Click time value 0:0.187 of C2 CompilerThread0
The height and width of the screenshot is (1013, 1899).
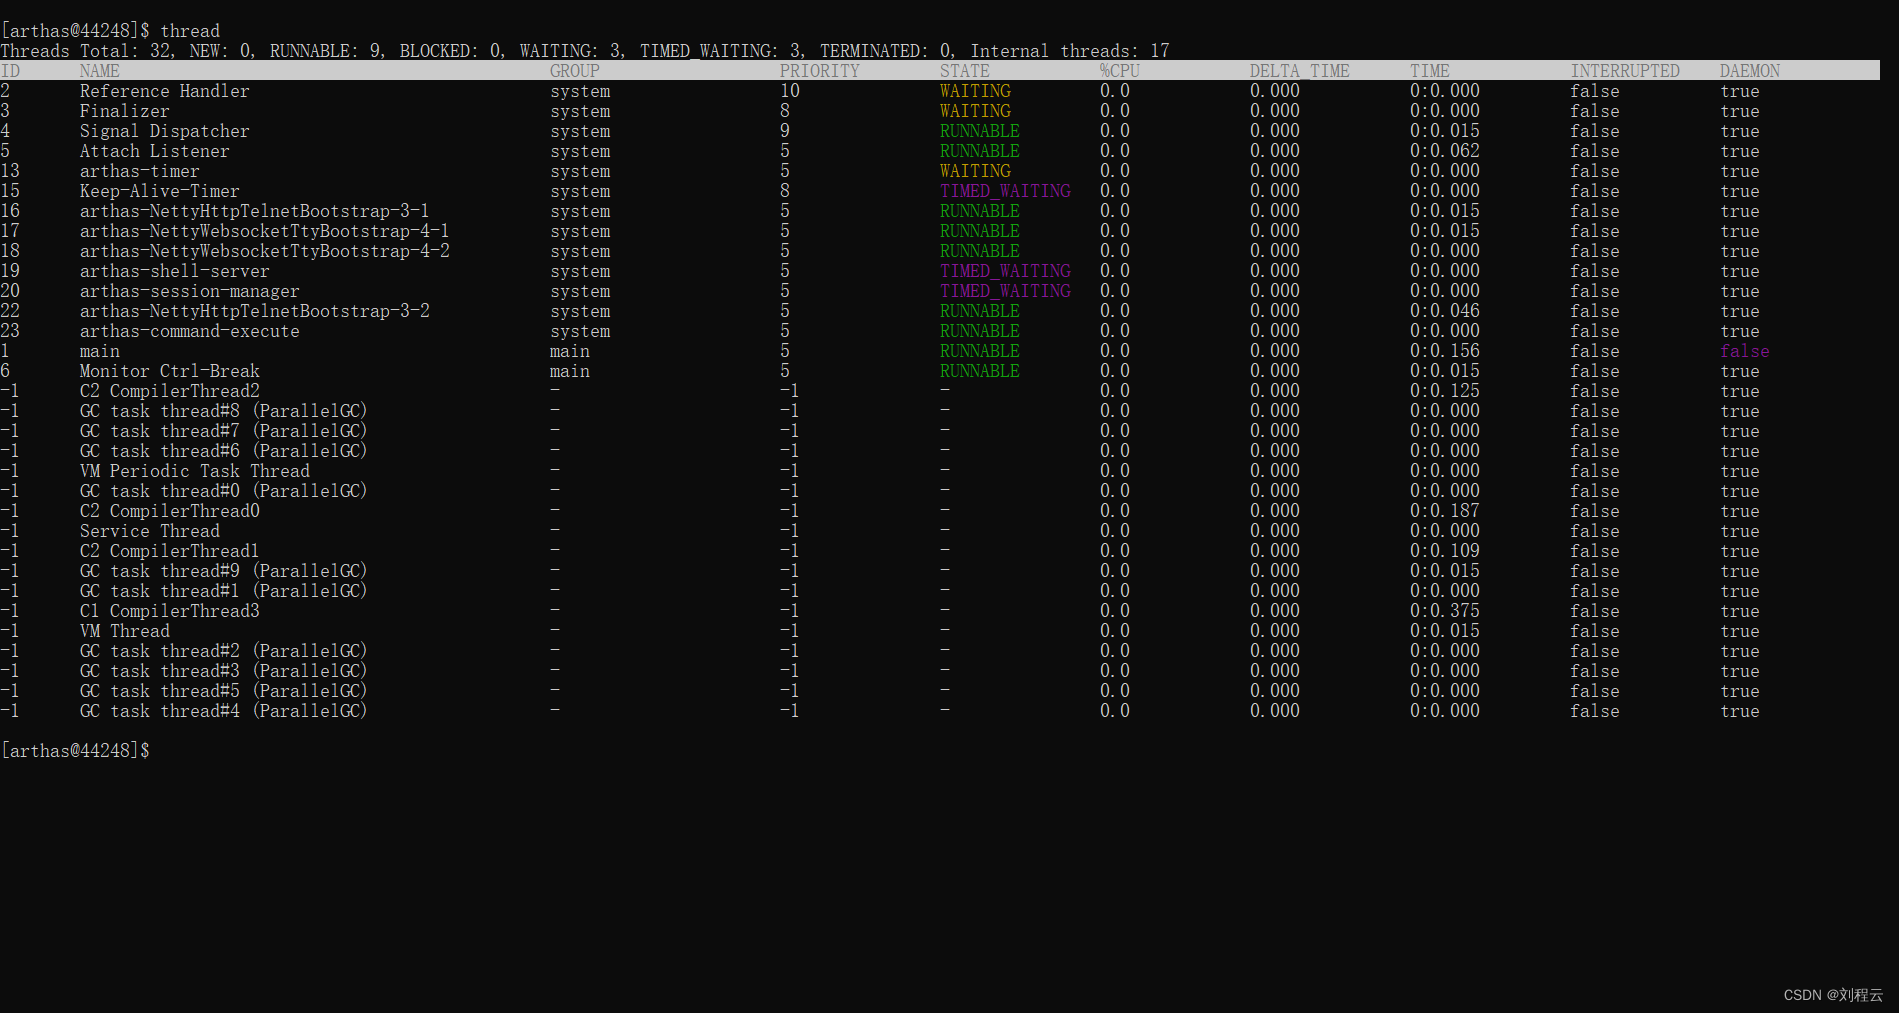[x=1445, y=511]
